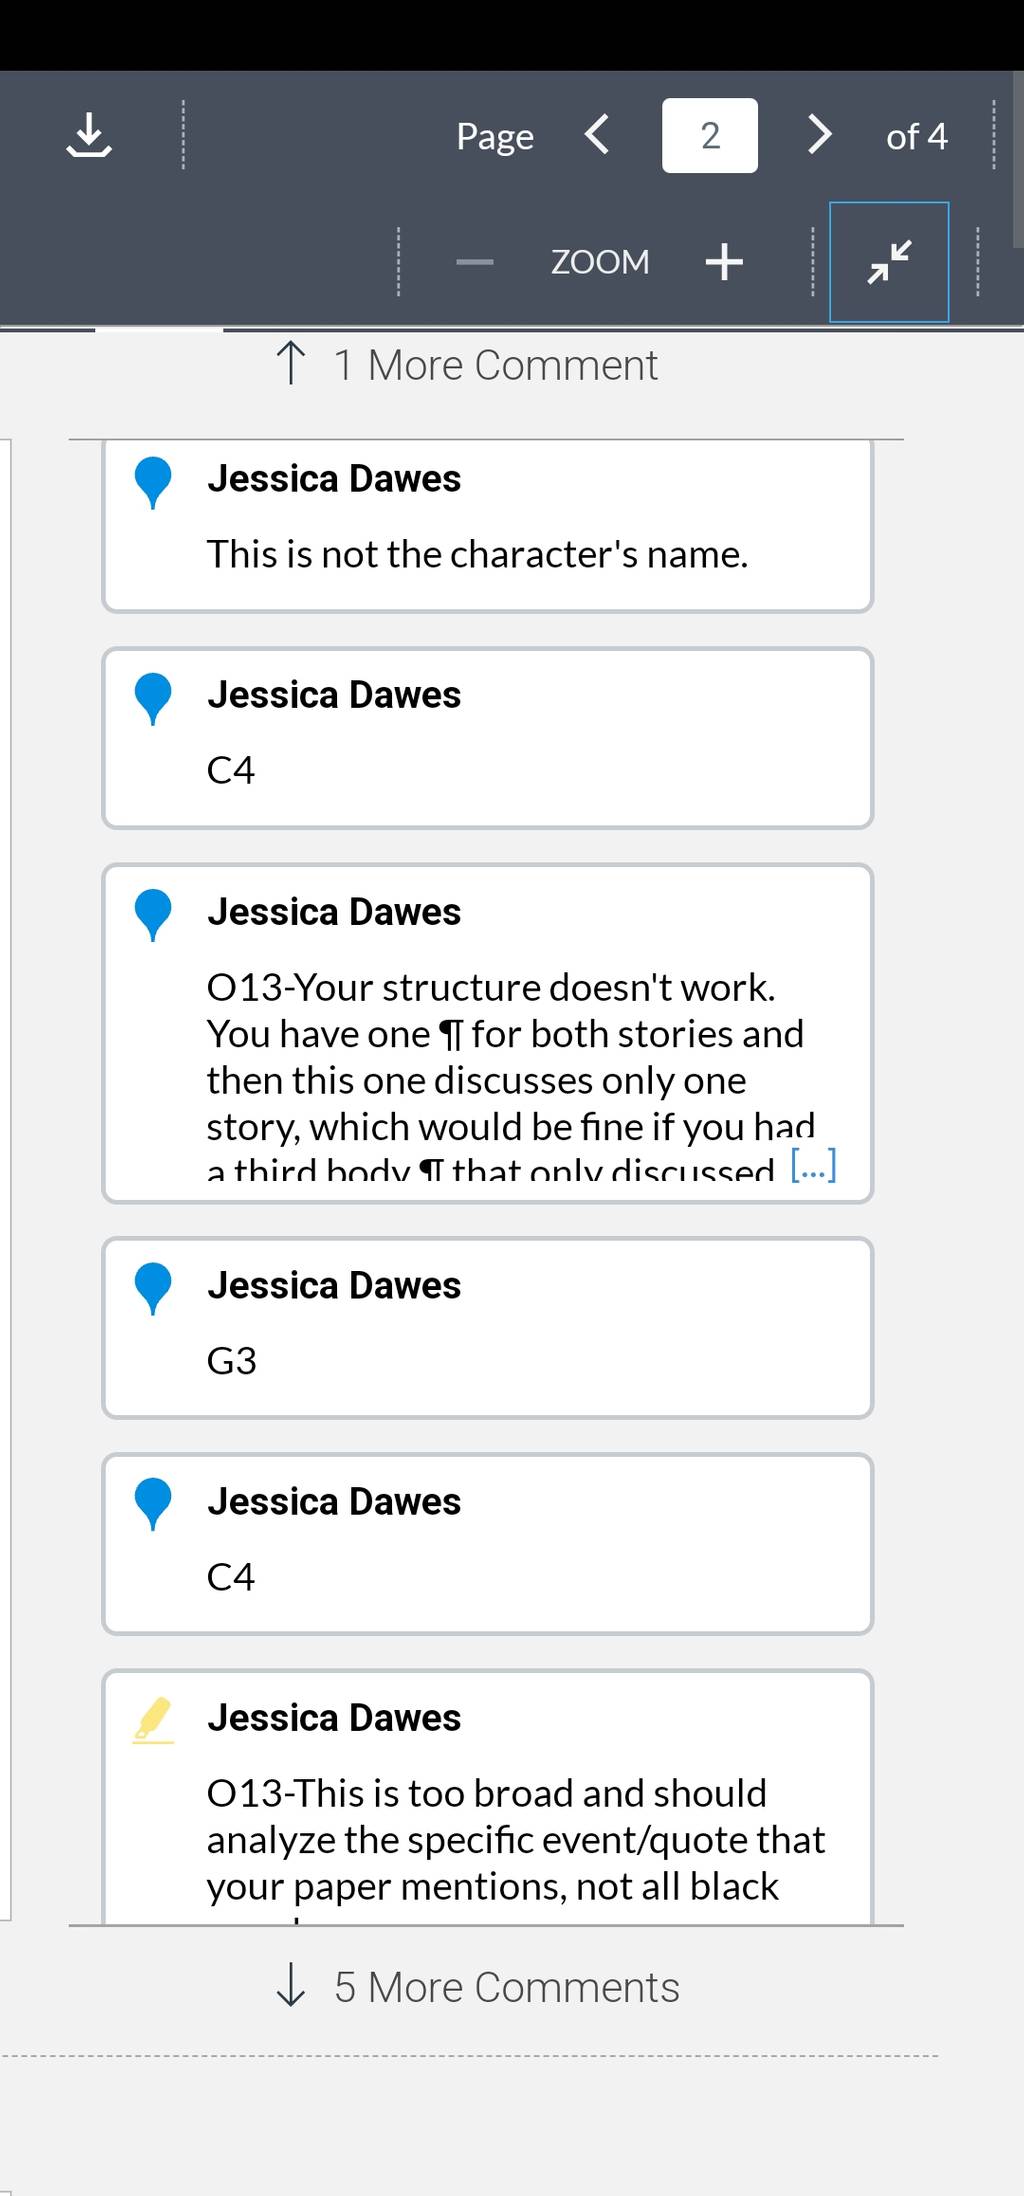Click pin icon on the G3 comment
Screen dimensions: 1024x2196
click(153, 1289)
